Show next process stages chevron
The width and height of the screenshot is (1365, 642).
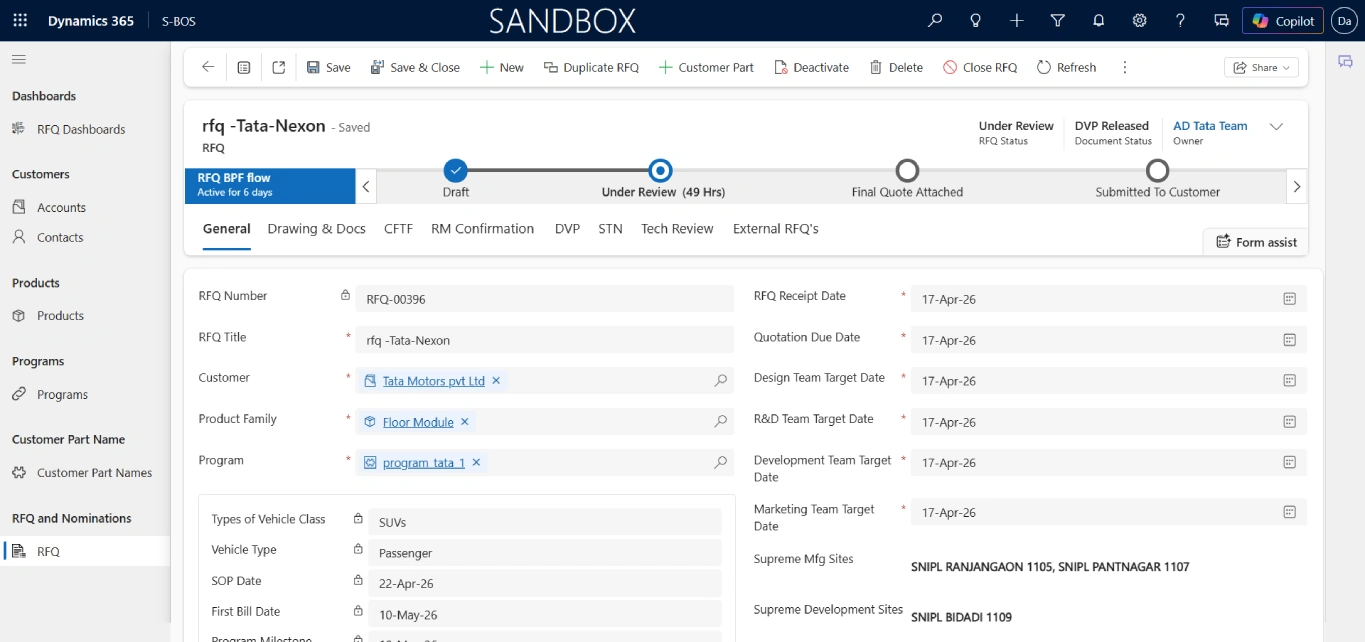pos(1297,186)
